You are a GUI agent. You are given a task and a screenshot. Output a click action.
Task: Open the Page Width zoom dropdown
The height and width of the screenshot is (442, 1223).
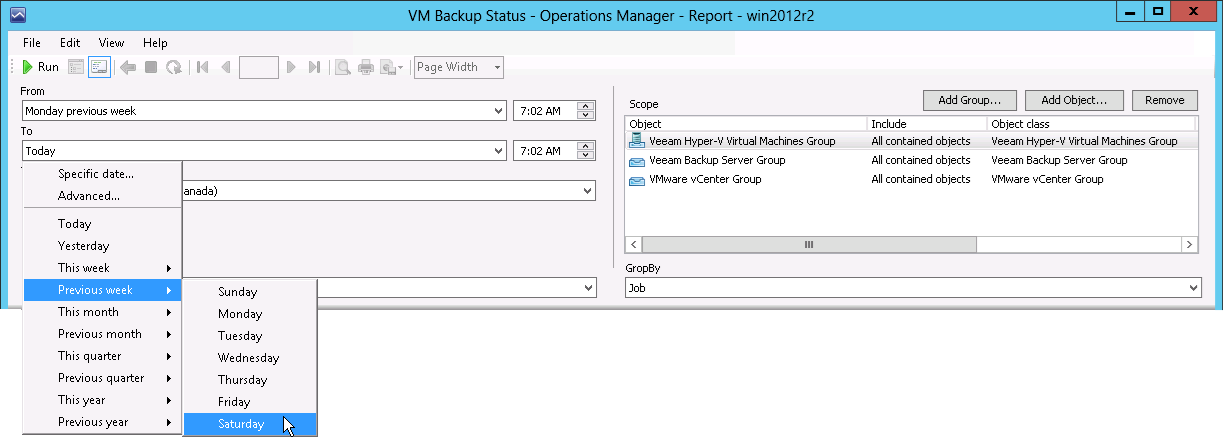[459, 67]
